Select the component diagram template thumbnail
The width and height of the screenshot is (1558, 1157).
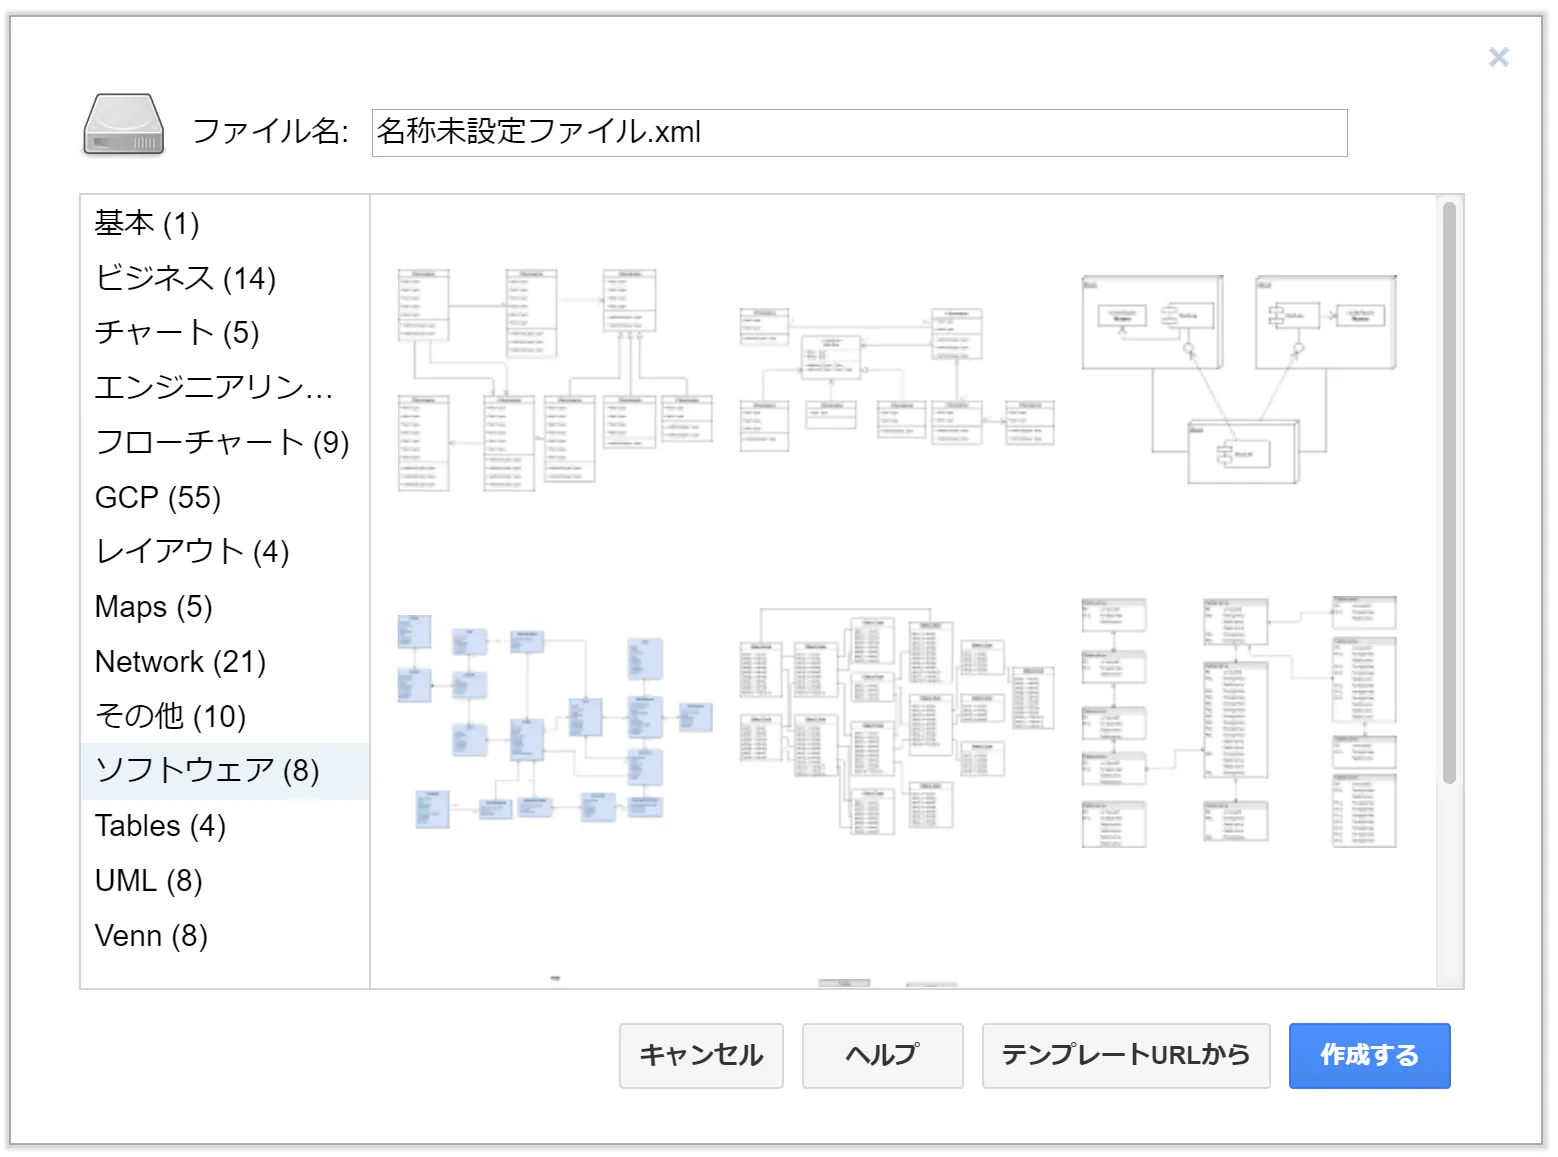click(x=1239, y=380)
